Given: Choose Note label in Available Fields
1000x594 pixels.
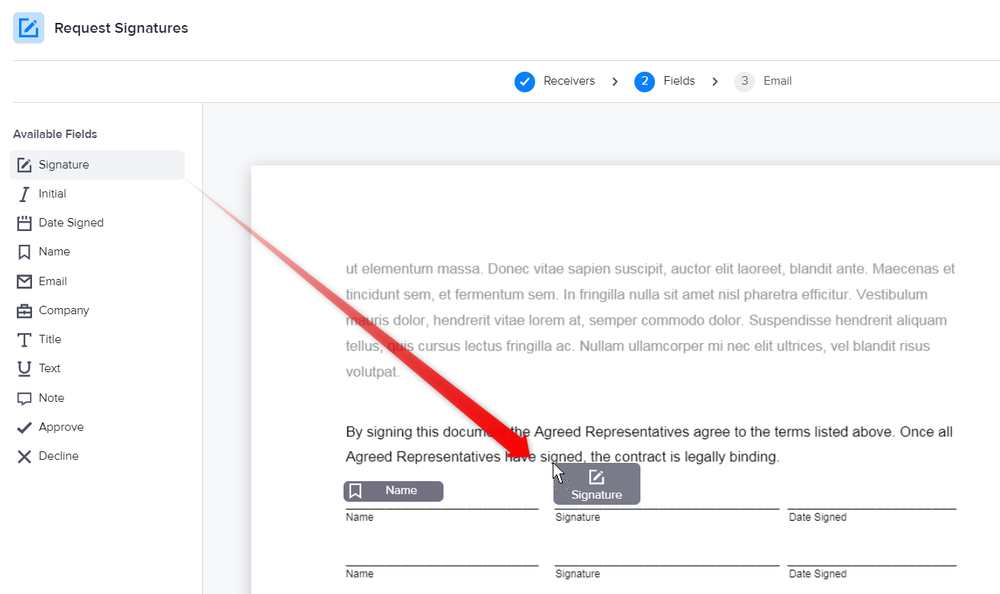Looking at the screenshot, I should click(x=51, y=397).
